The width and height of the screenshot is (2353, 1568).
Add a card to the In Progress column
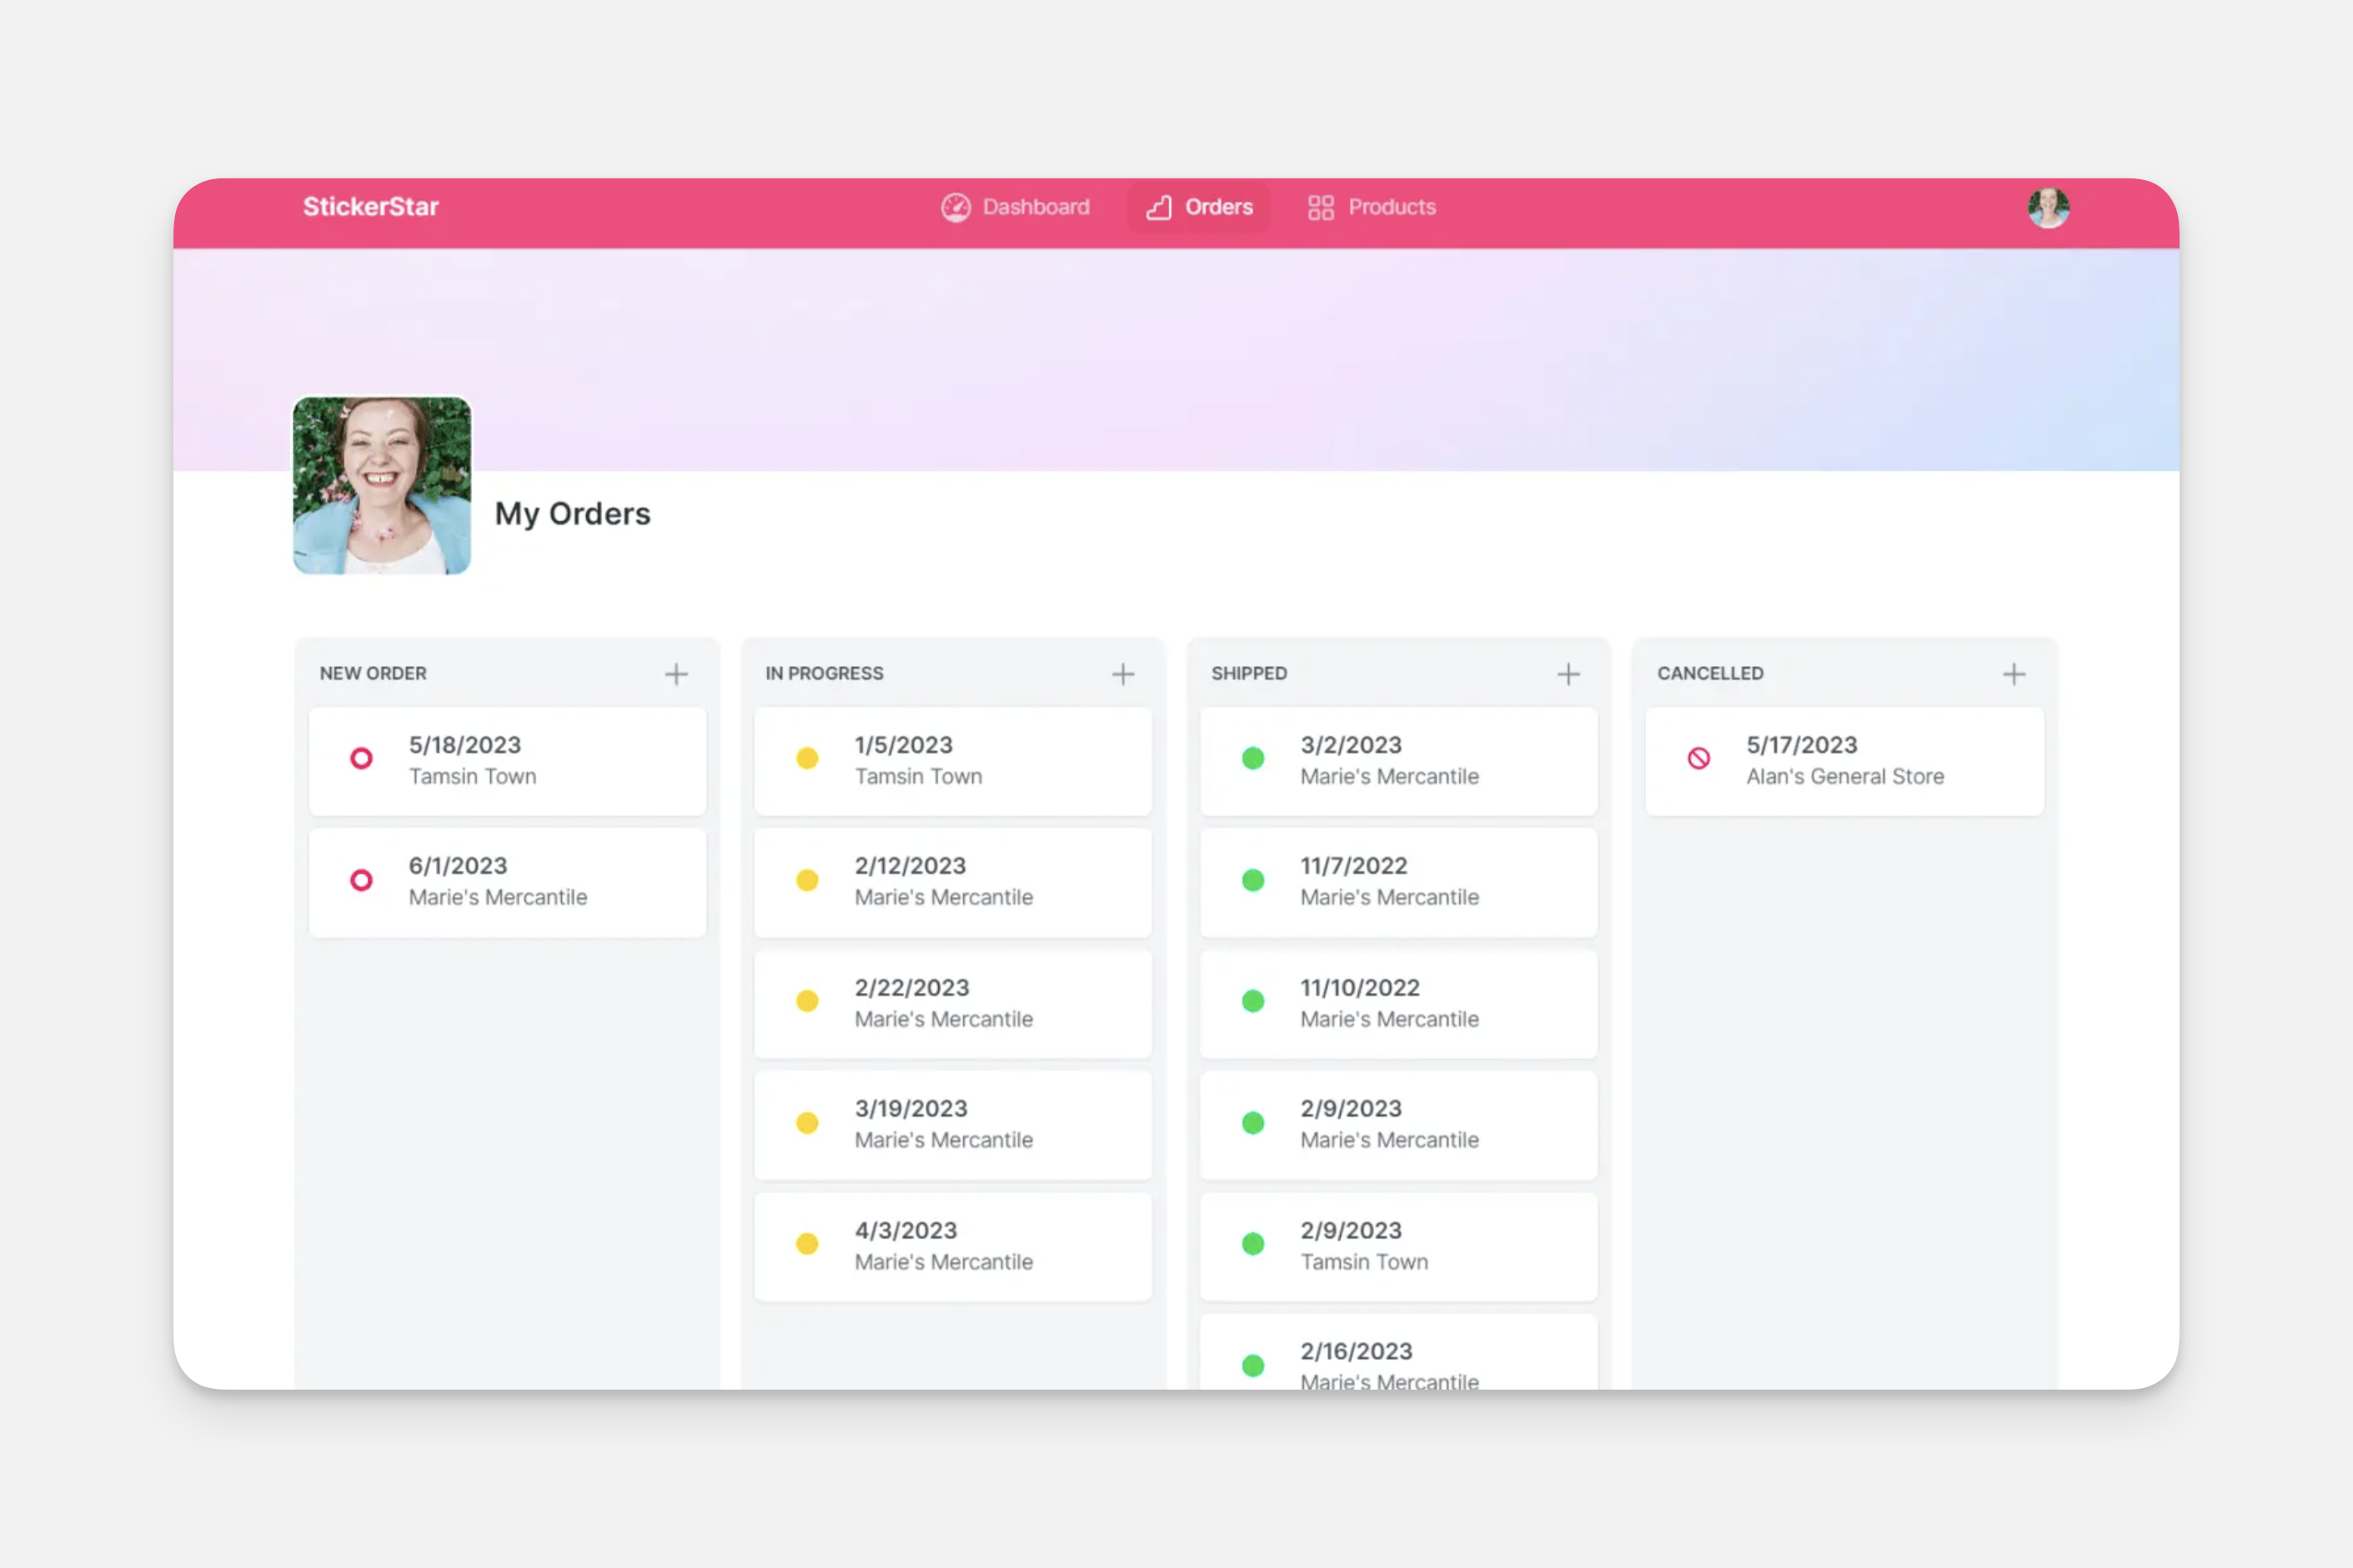coord(1122,674)
